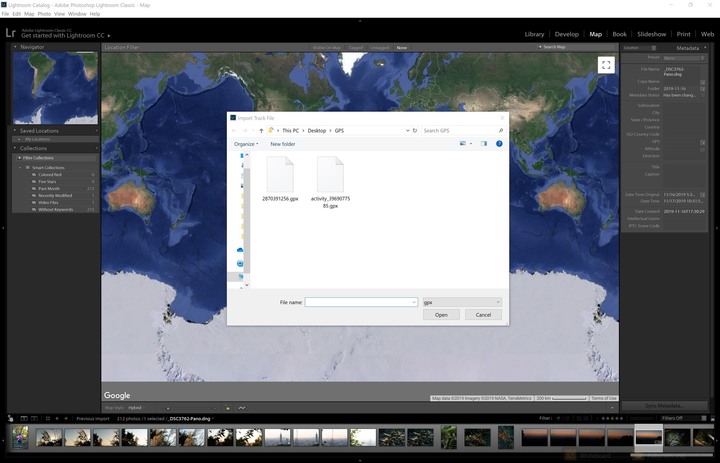Click the Sync Metadata button
Screen dimensions: 720x463
[664, 406]
